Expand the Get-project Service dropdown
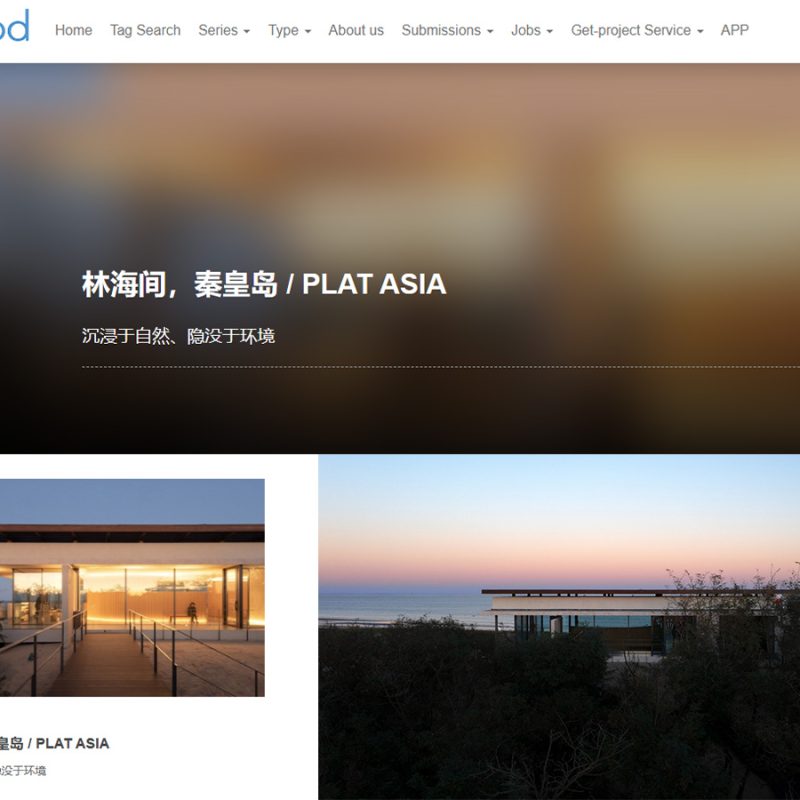 [637, 31]
